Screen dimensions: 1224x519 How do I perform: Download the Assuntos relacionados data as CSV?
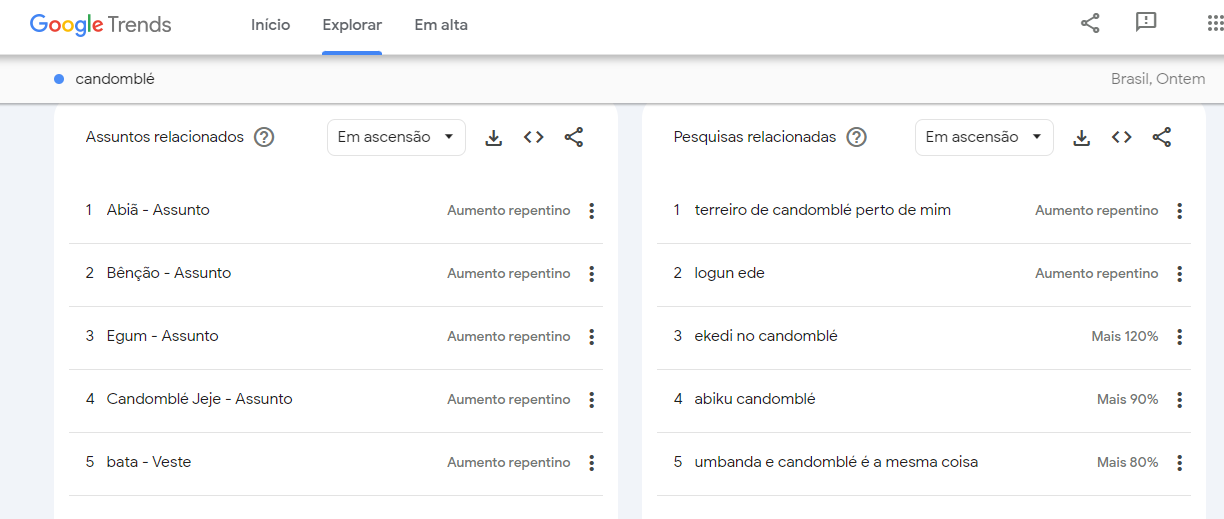pyautogui.click(x=493, y=138)
